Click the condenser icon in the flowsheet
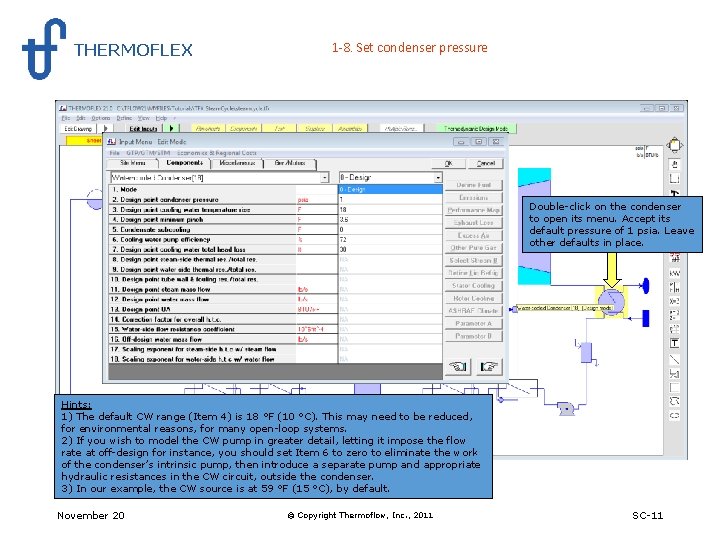The image size is (720, 540). 612,301
